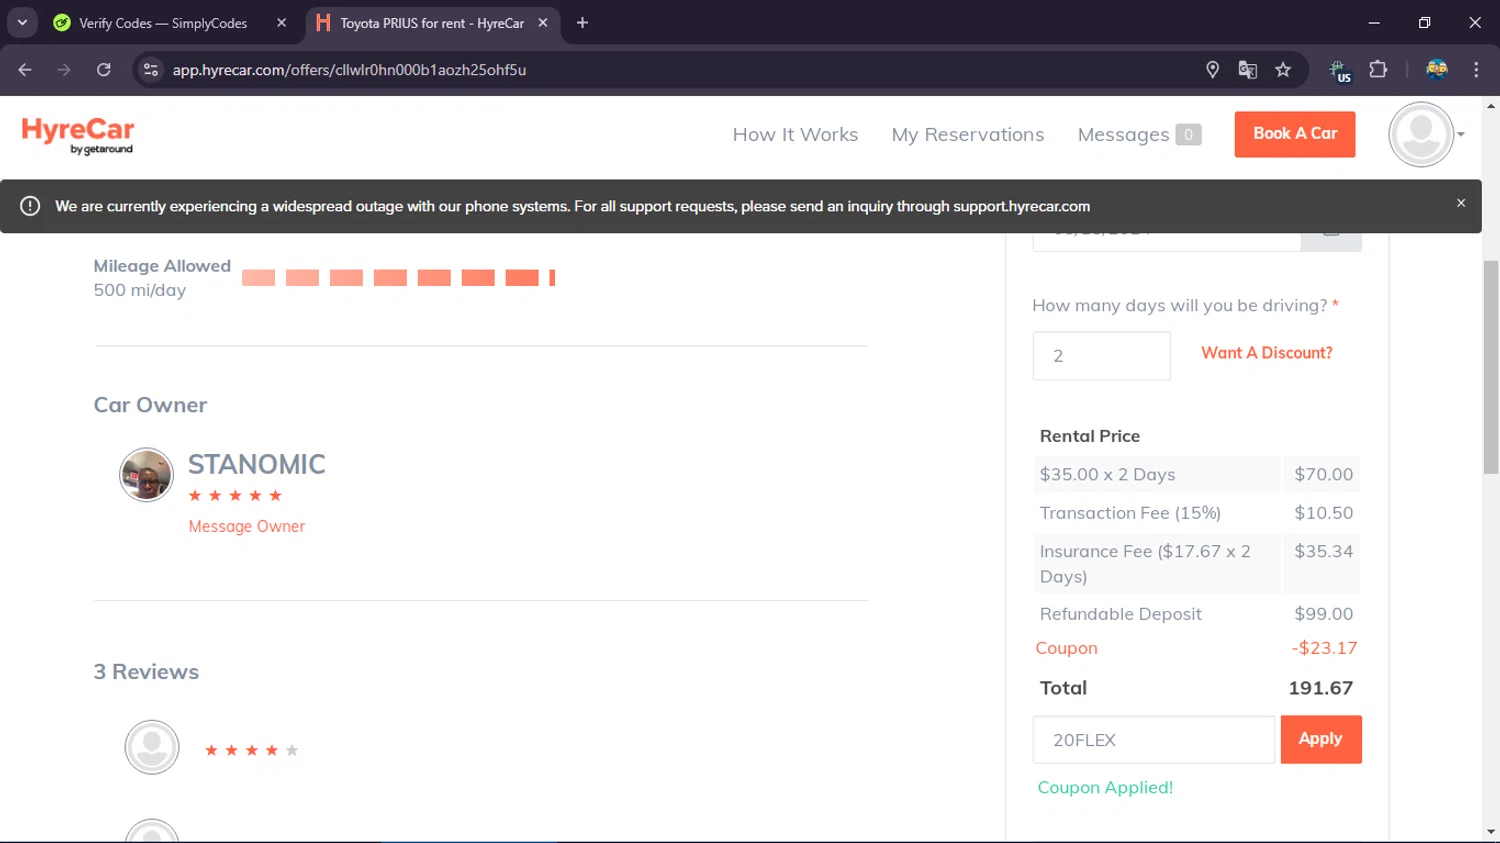Reload the current page

[103, 70]
